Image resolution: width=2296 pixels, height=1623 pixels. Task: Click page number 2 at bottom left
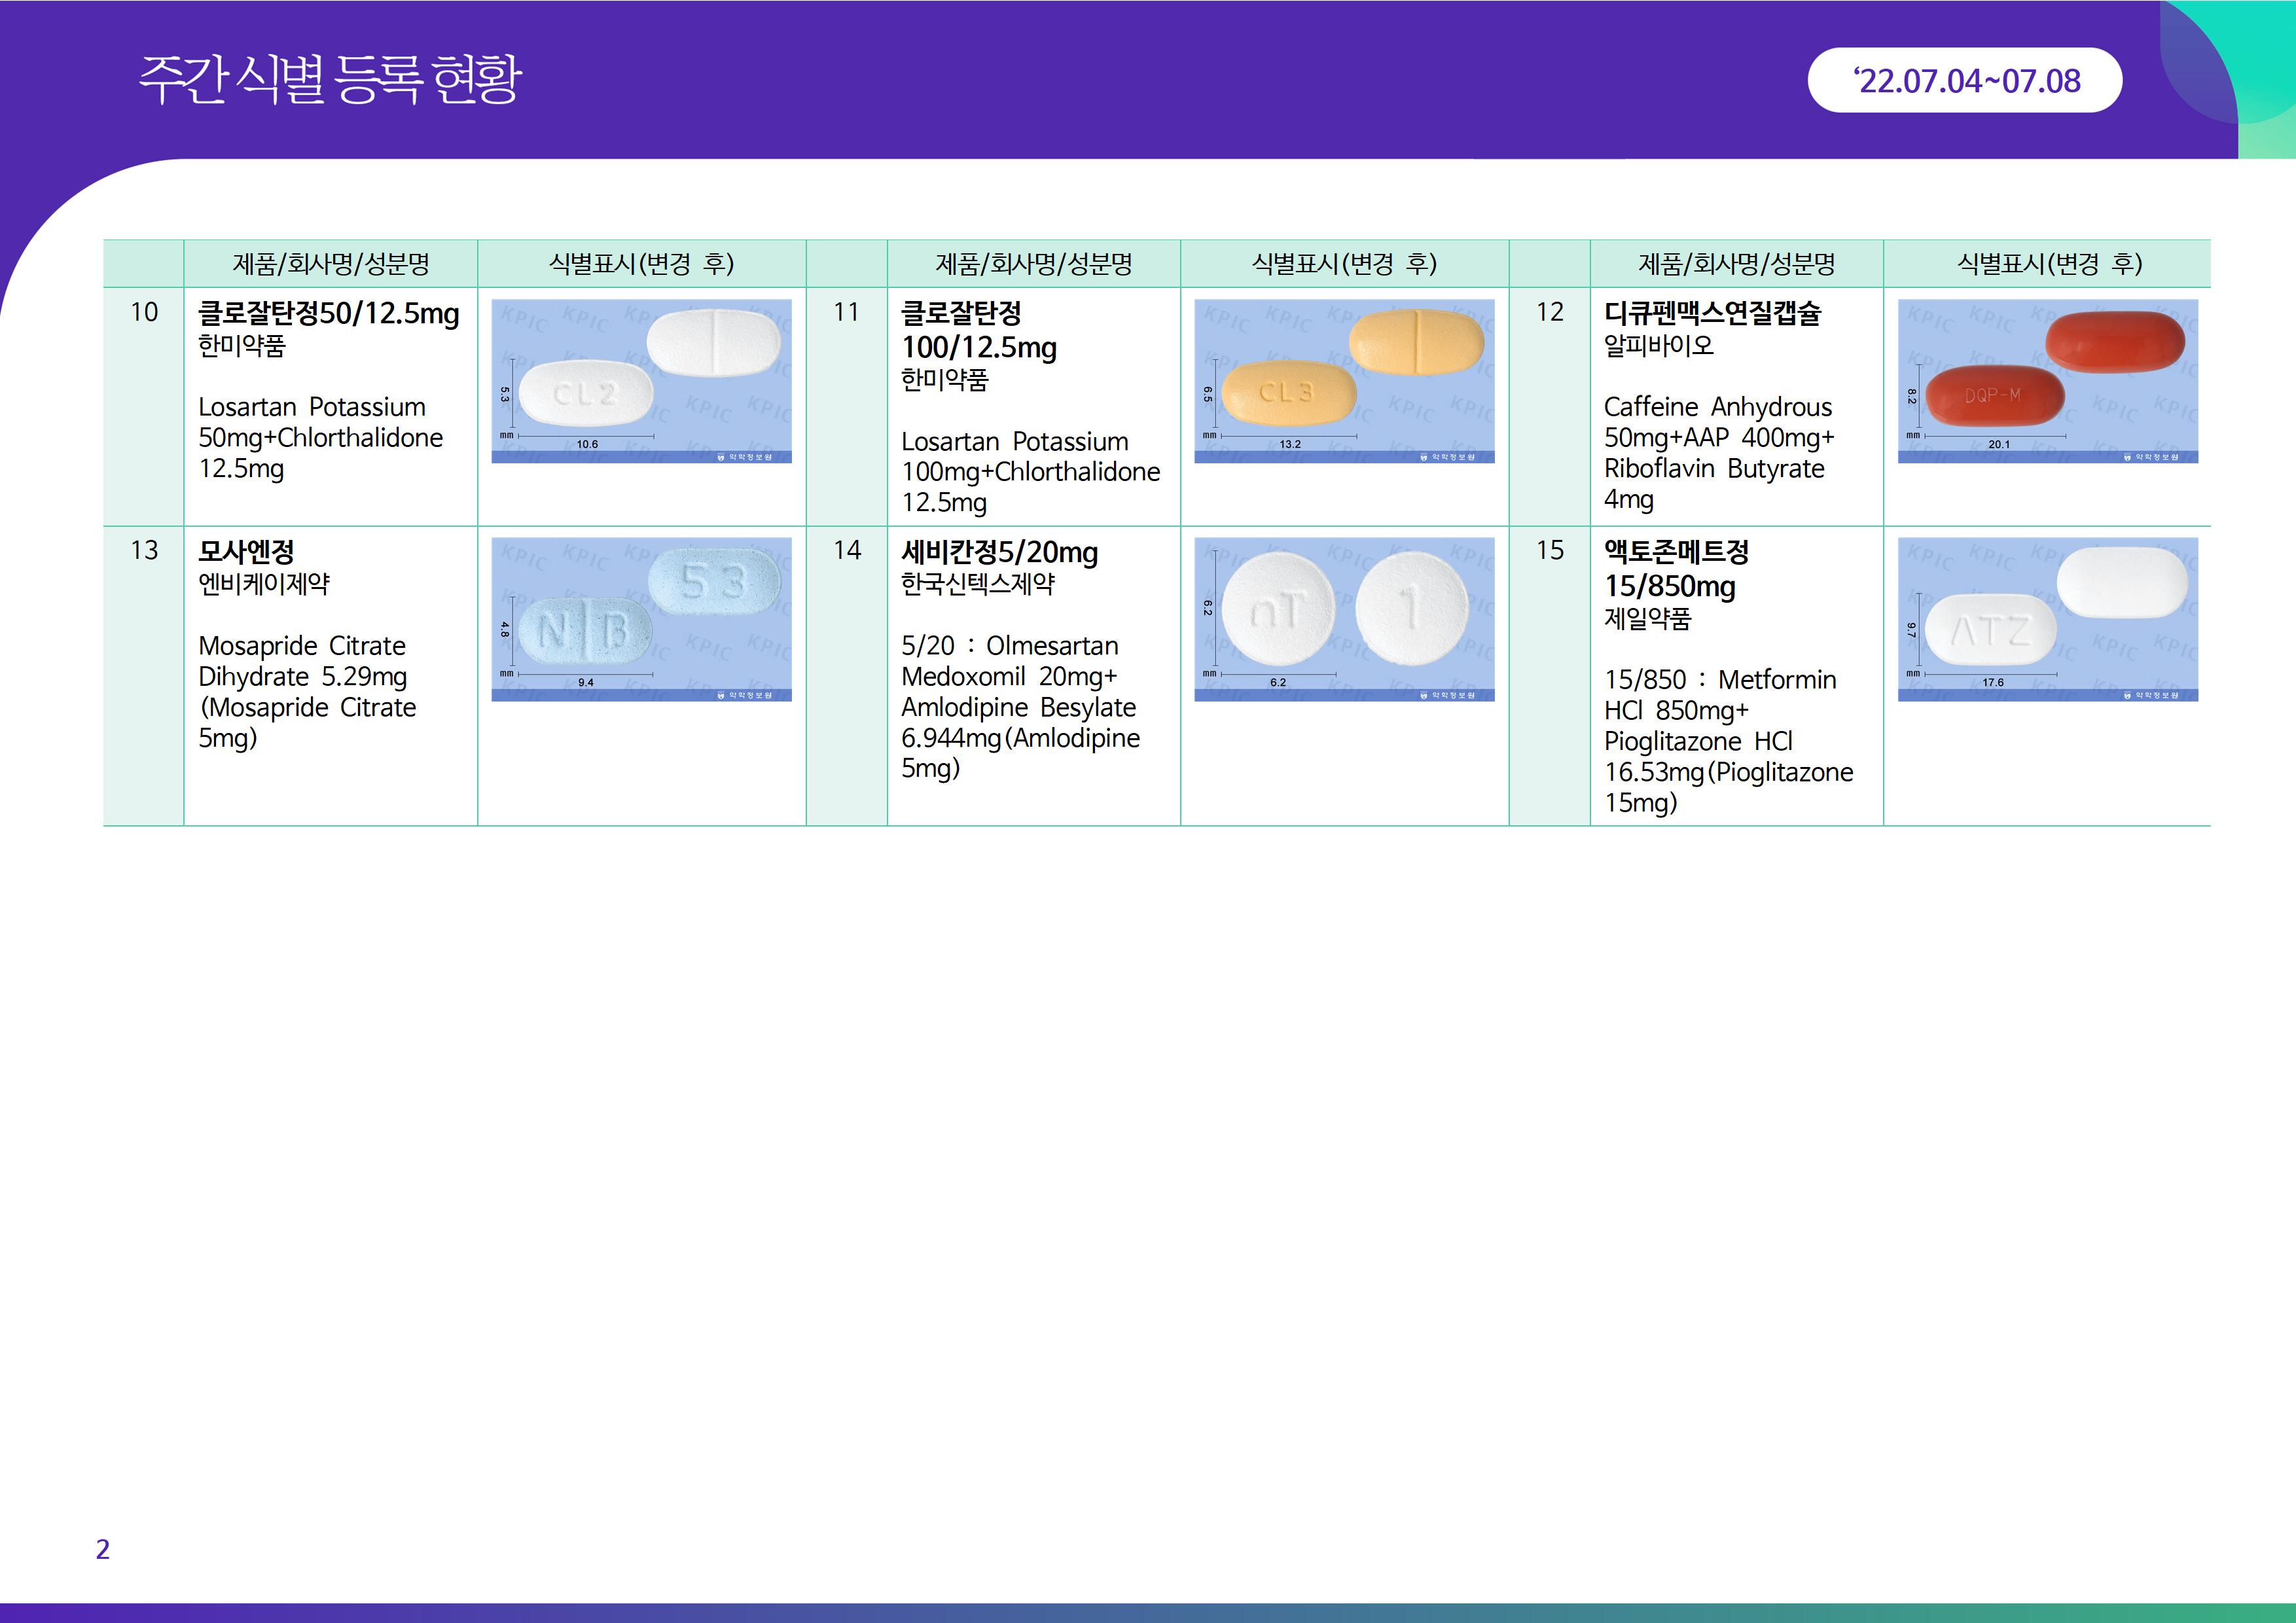pyautogui.click(x=102, y=1549)
